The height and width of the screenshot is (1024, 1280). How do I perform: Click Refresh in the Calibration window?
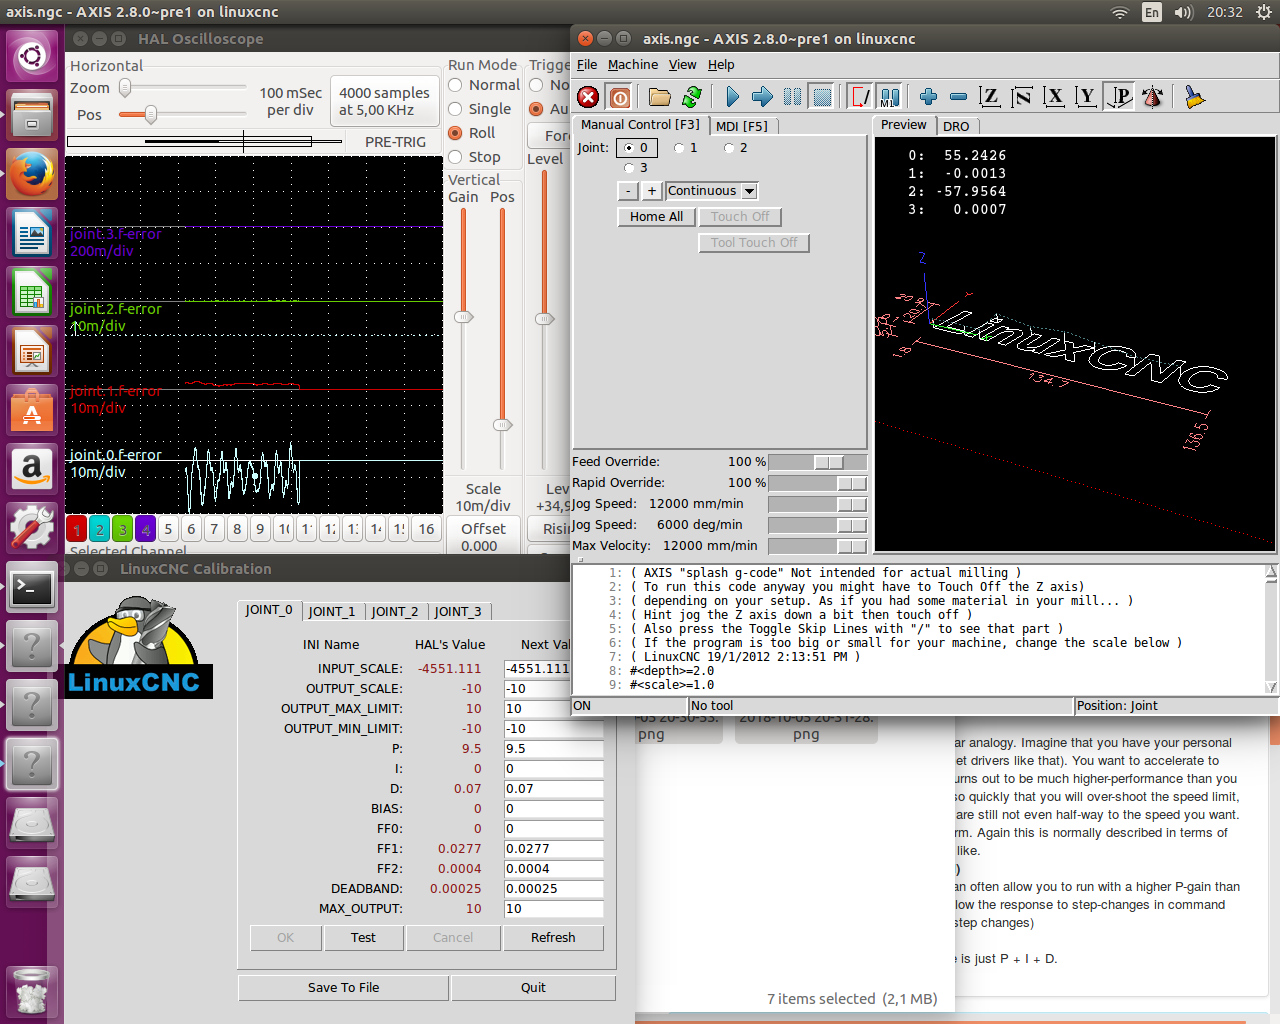pyautogui.click(x=553, y=938)
